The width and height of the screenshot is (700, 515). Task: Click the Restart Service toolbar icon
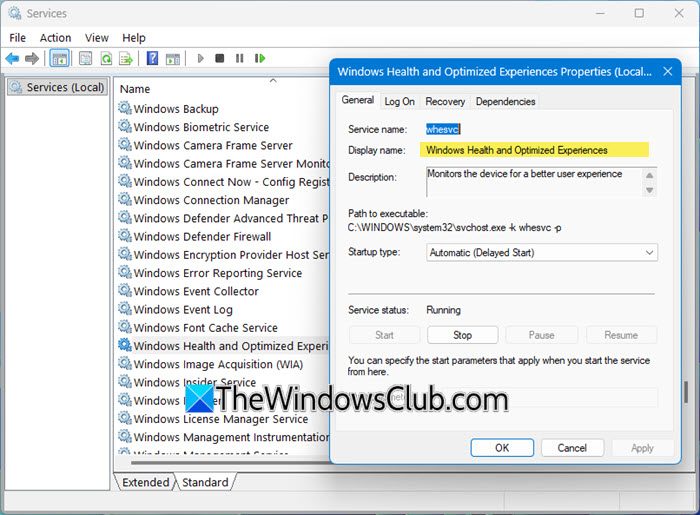point(260,58)
